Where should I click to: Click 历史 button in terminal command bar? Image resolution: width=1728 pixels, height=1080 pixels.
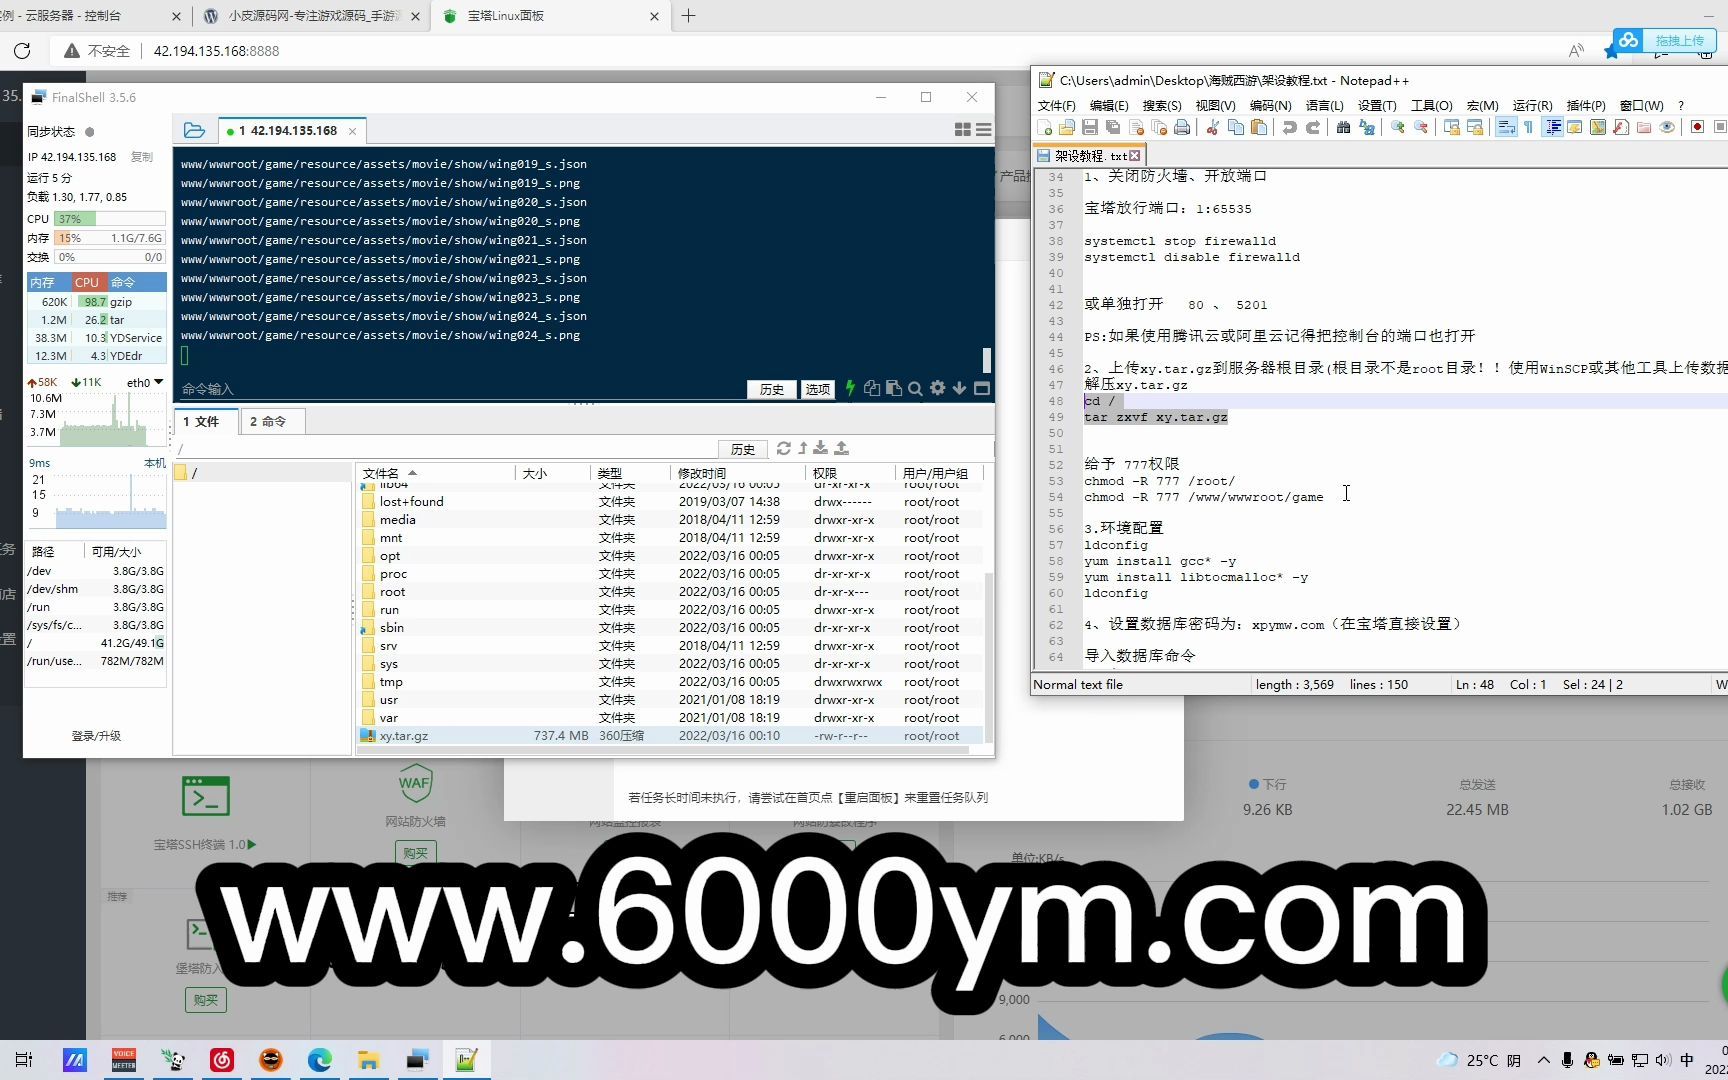click(771, 389)
